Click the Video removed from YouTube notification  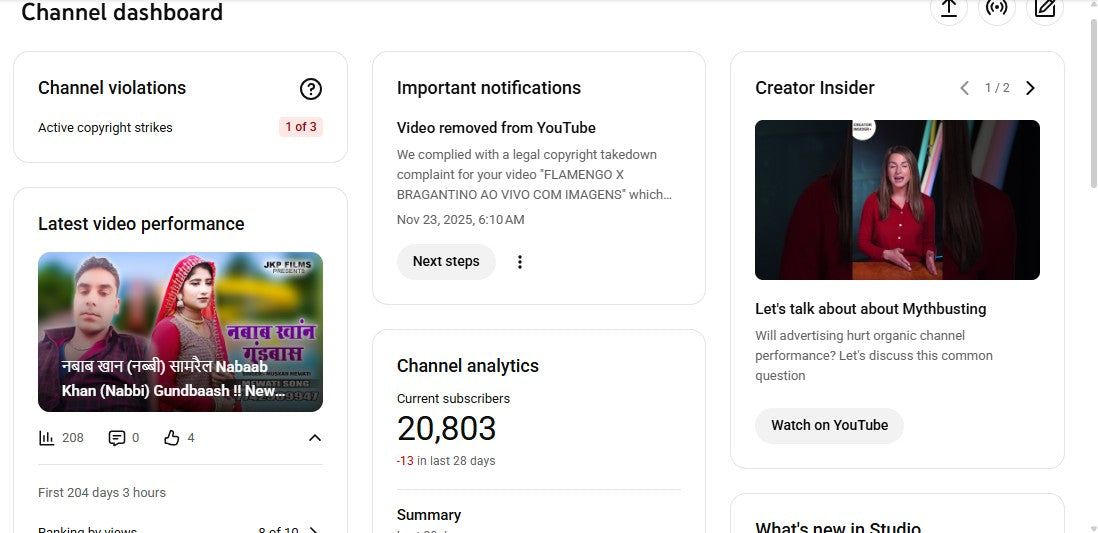[x=496, y=128]
